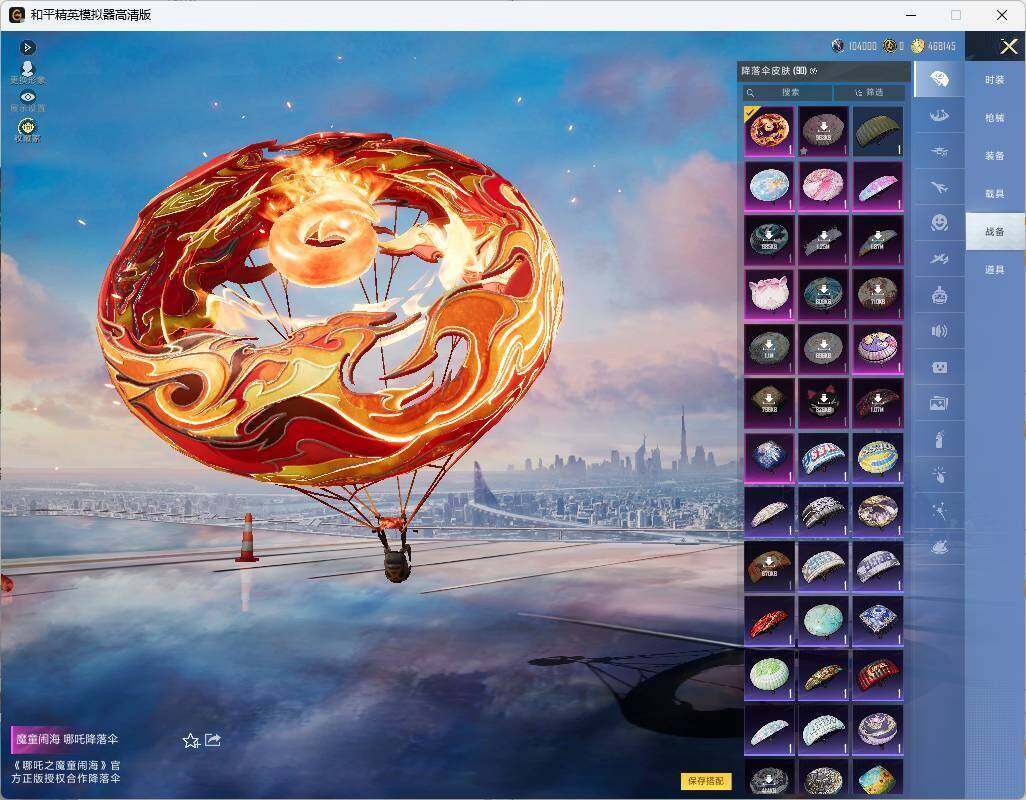Select the olive green default parachute thumbnail
The height and width of the screenshot is (800, 1026).
[877, 131]
